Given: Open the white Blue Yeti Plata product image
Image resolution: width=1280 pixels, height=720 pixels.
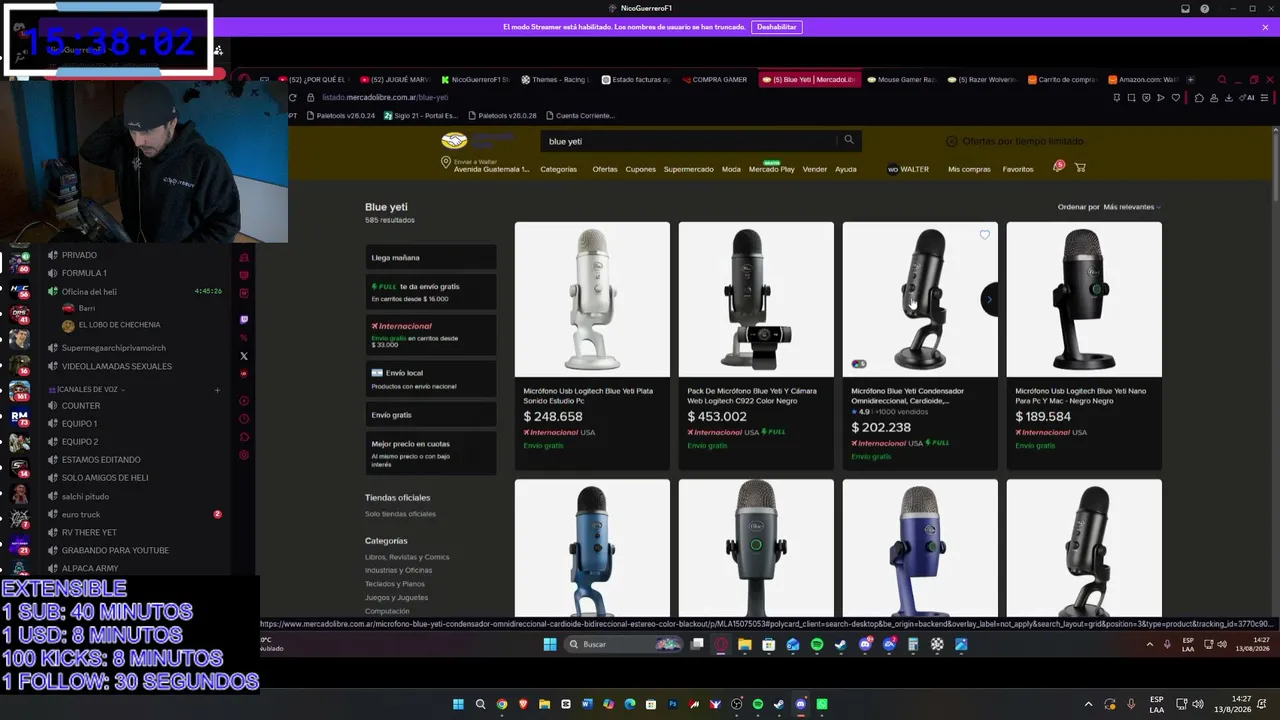Looking at the screenshot, I should click(592, 299).
